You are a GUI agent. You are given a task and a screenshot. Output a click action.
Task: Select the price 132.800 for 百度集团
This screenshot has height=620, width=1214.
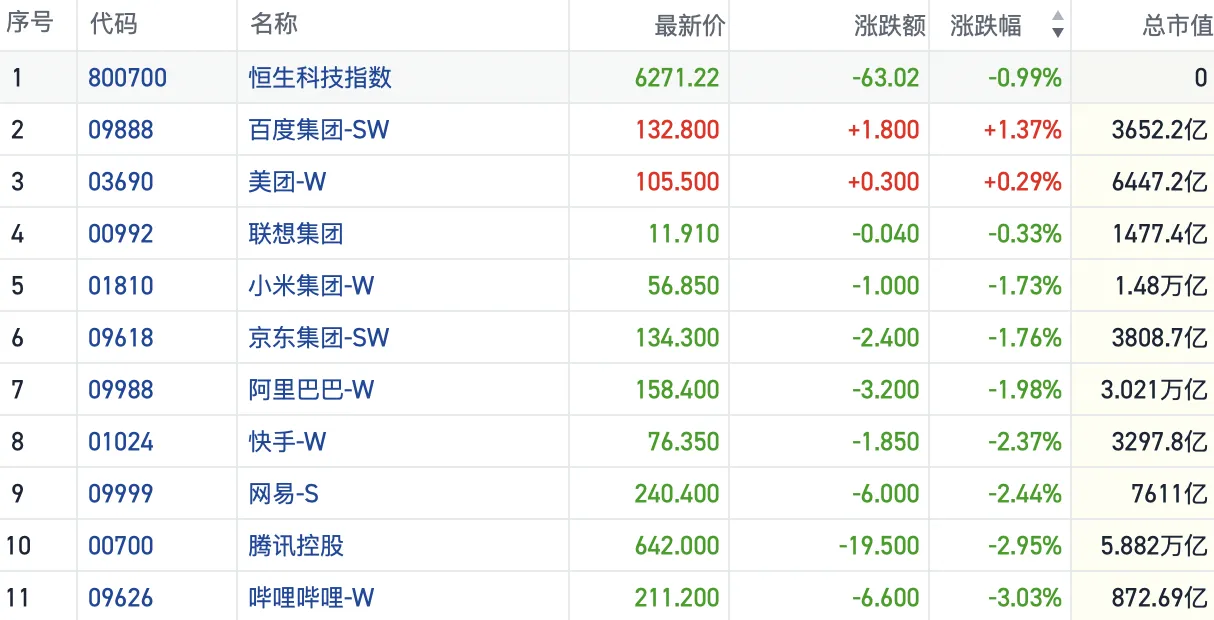pos(677,130)
